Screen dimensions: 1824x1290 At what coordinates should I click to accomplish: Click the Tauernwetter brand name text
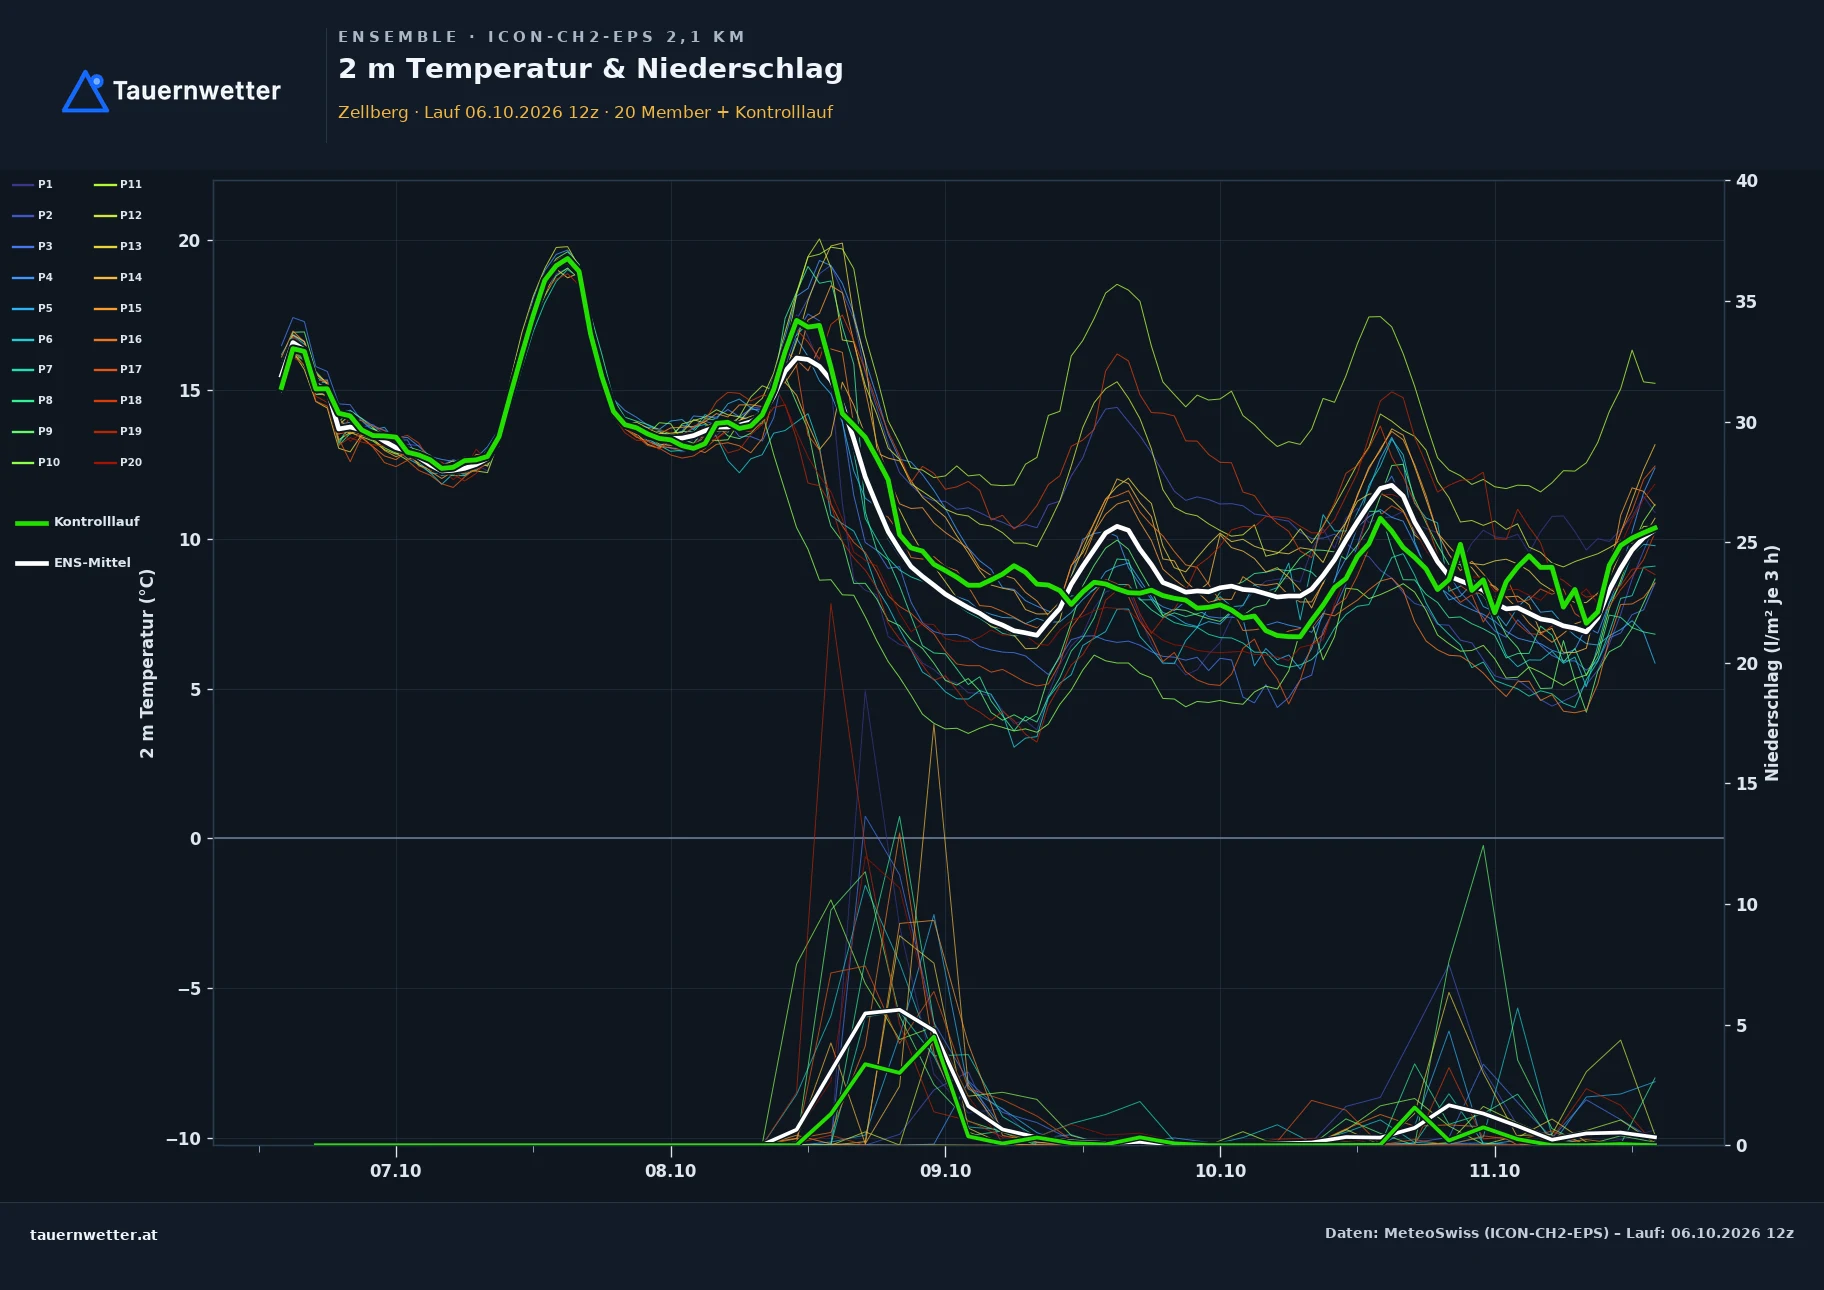tap(196, 91)
